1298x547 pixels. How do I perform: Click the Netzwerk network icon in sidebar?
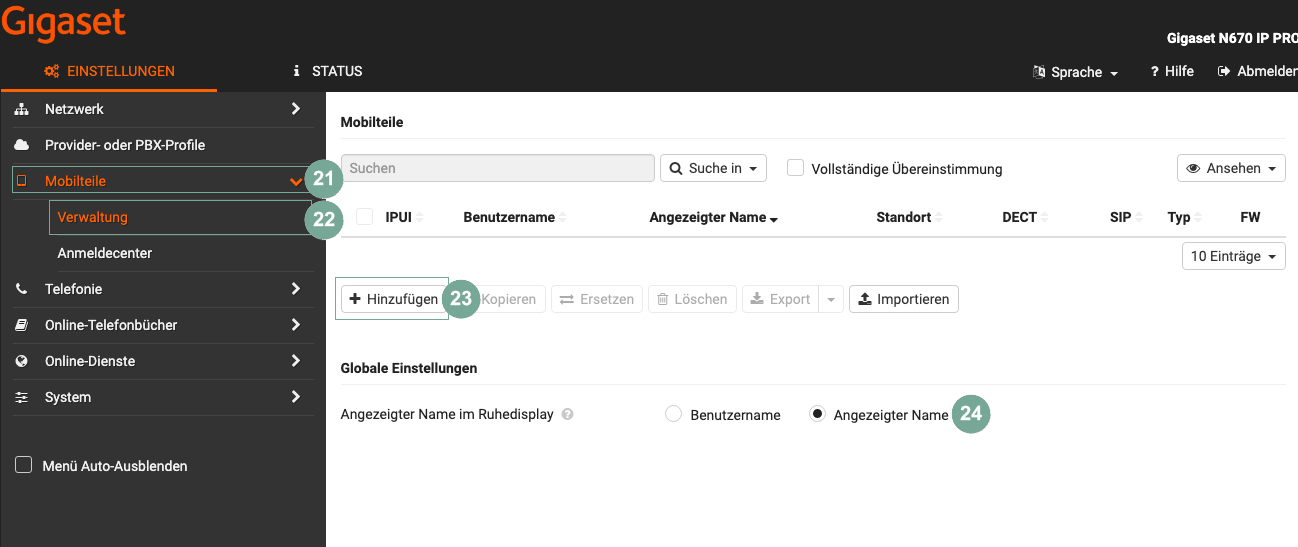tap(22, 109)
